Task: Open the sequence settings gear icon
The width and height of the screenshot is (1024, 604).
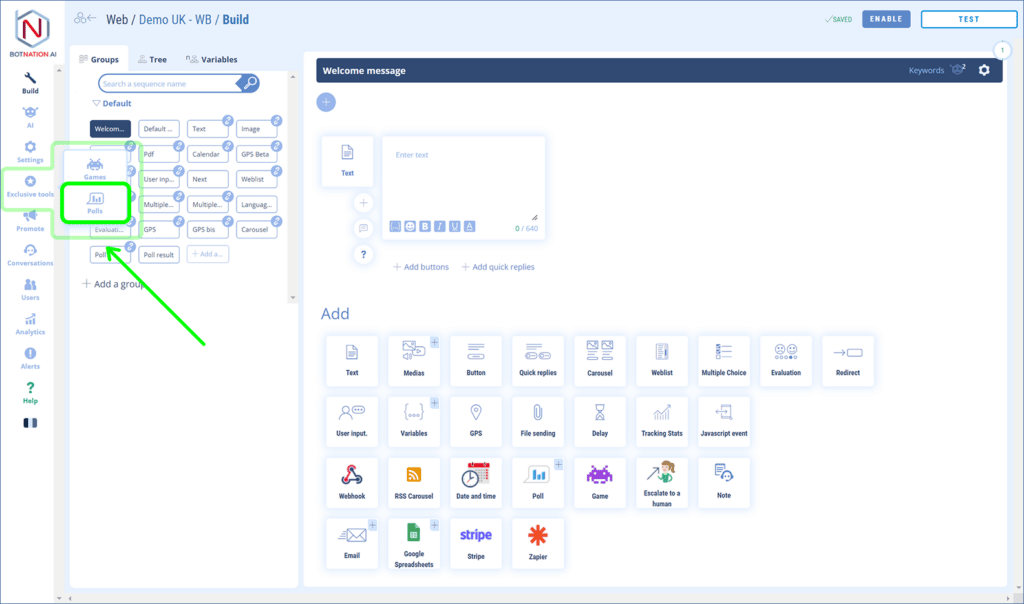Action: [984, 70]
